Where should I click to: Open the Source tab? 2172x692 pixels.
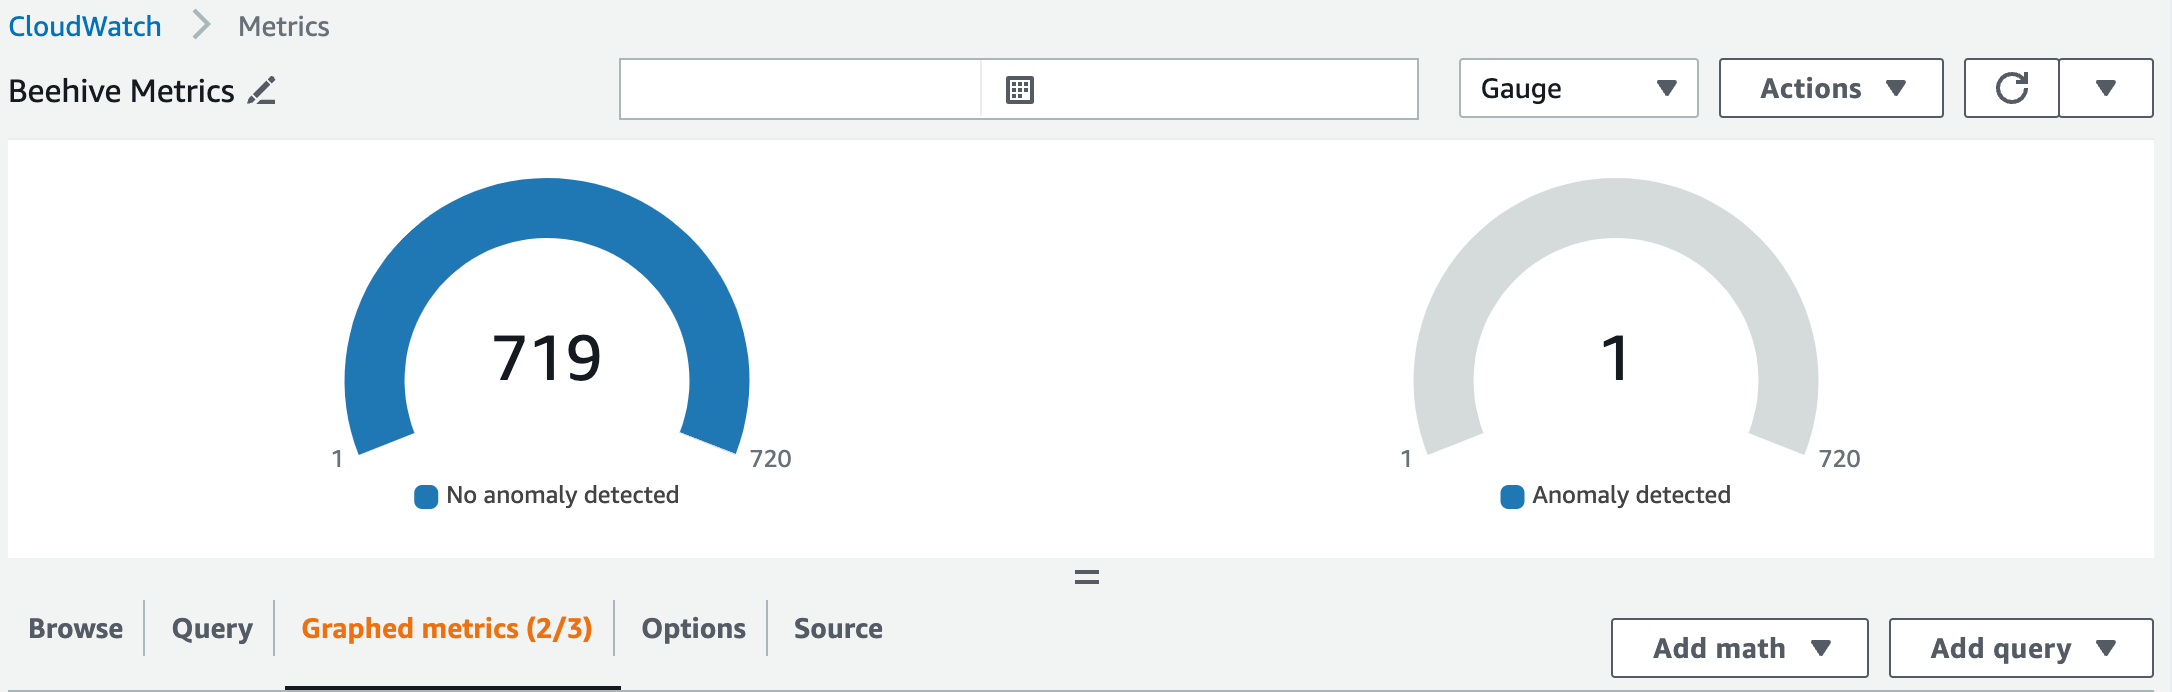(x=838, y=628)
